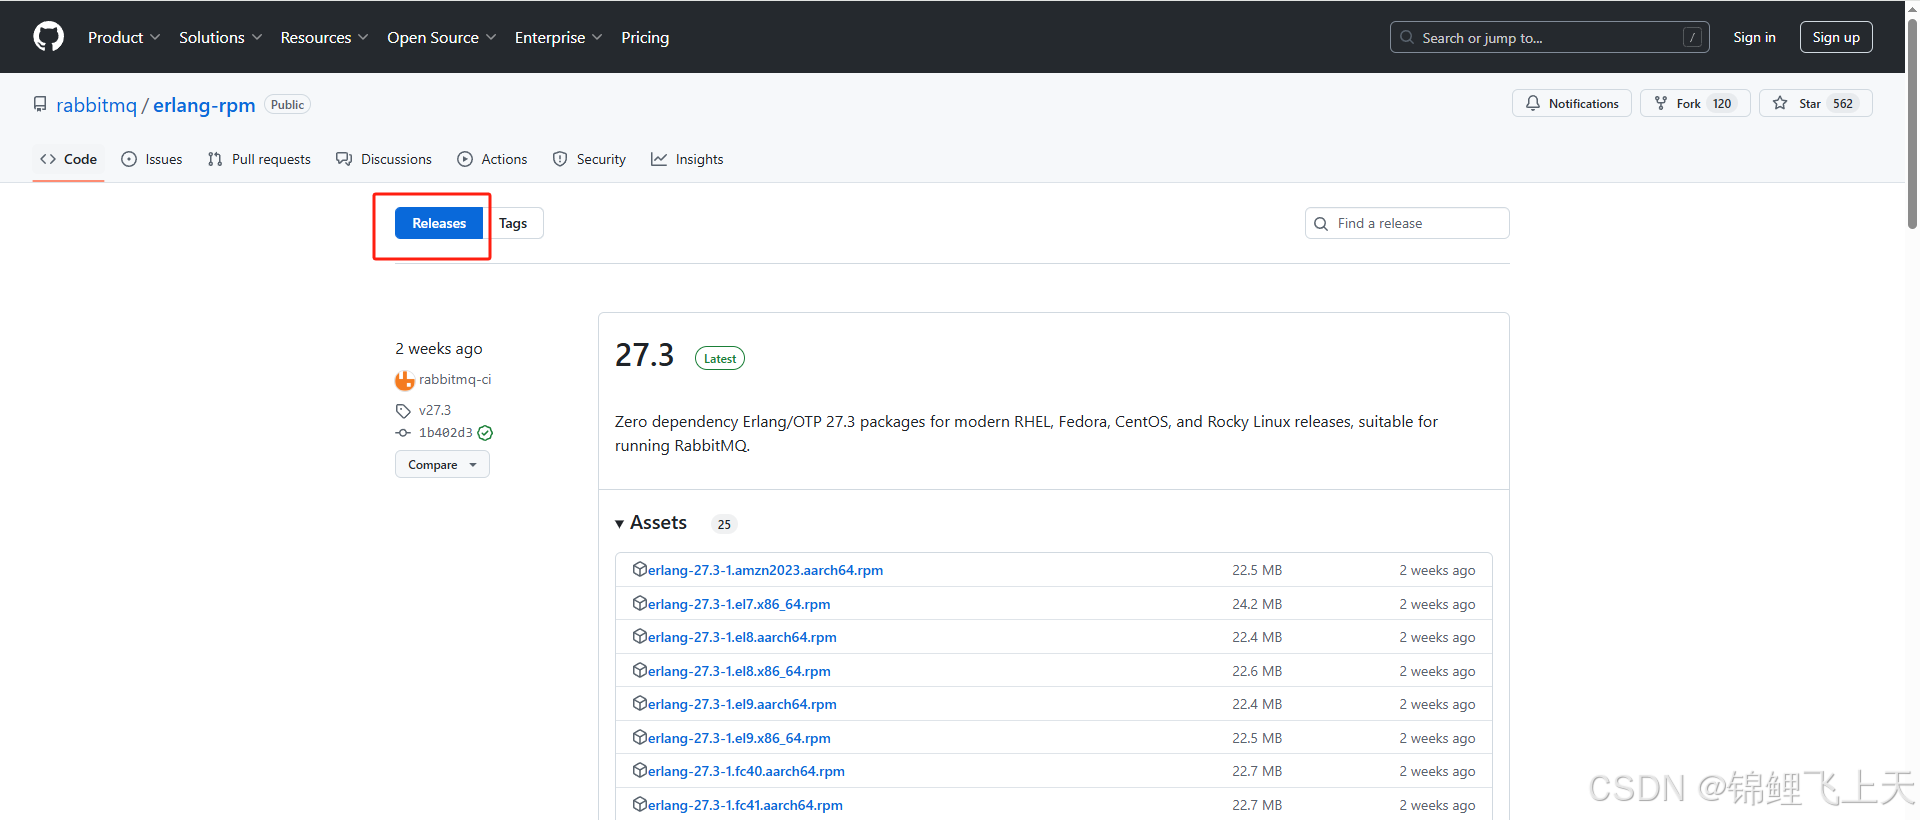Click the Star count 562
Image resolution: width=1920 pixels, height=820 pixels.
1843,103
